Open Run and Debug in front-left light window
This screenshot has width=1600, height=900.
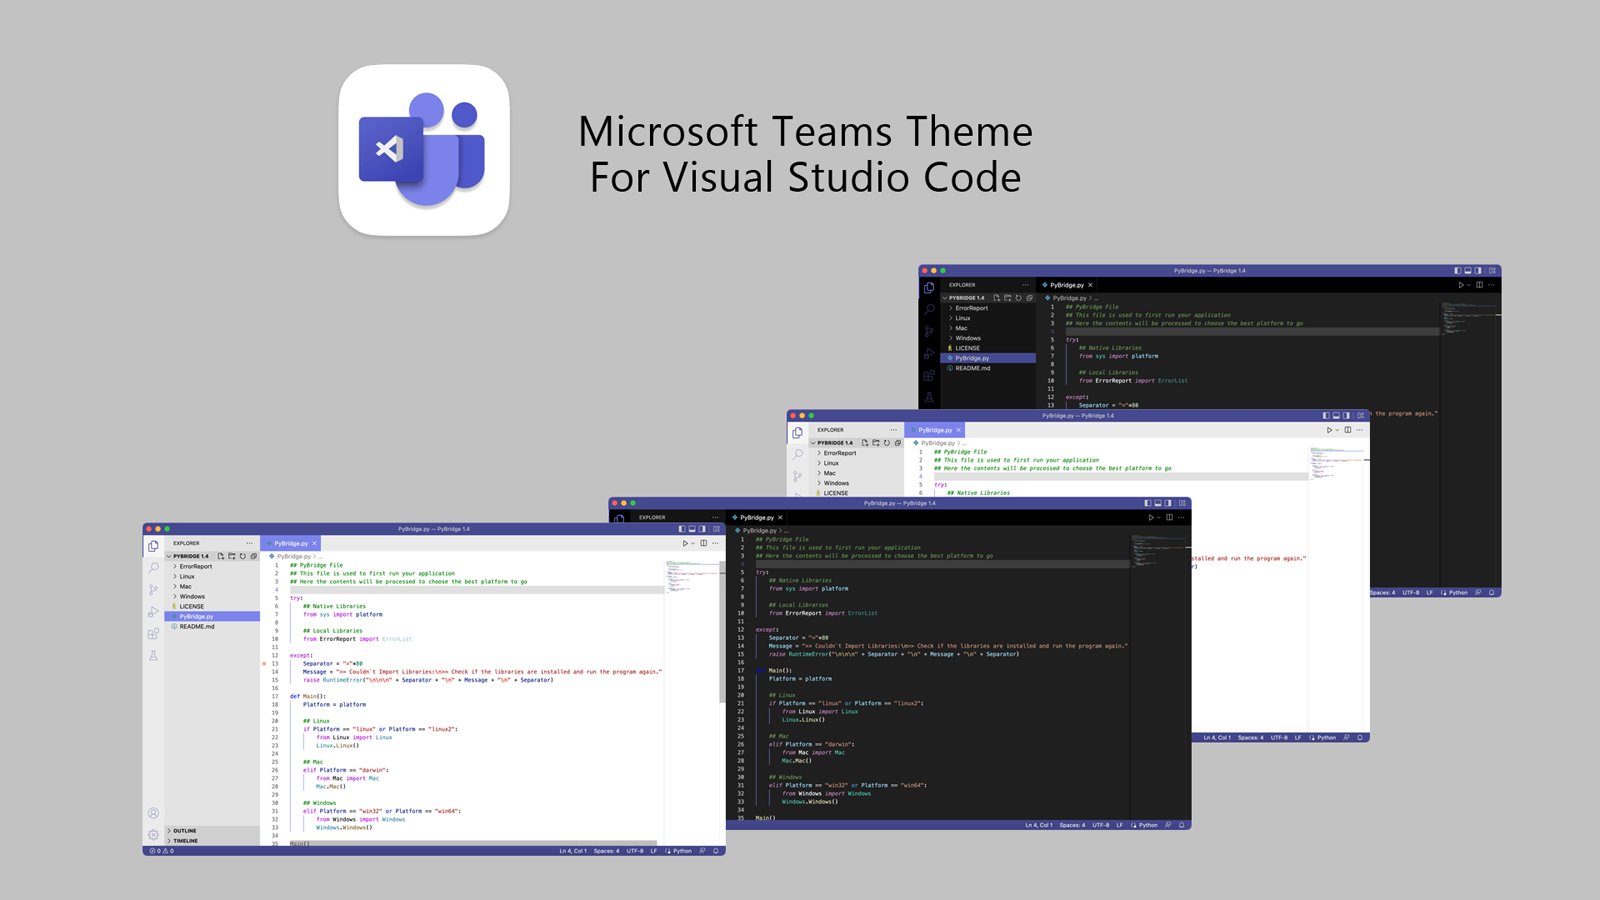coord(153,611)
